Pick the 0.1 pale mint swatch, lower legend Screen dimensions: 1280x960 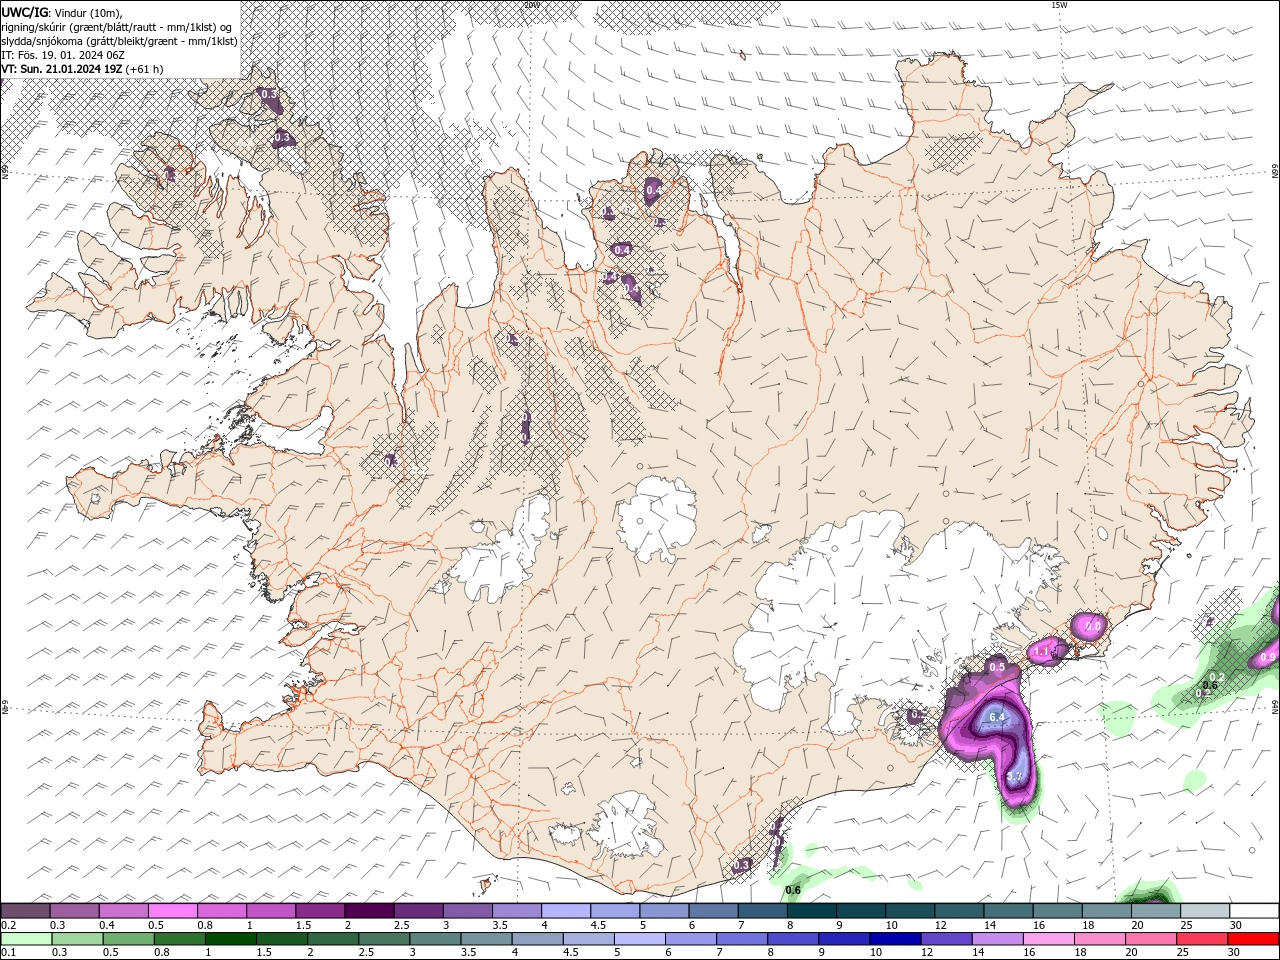pos(26,939)
